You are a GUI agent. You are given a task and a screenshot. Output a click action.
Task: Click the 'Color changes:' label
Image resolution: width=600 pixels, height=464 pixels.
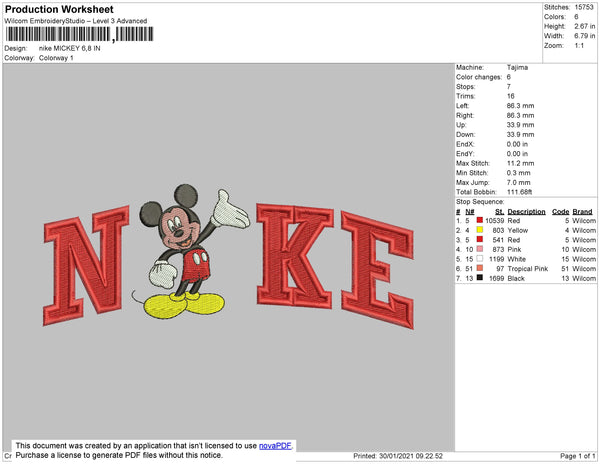point(479,77)
